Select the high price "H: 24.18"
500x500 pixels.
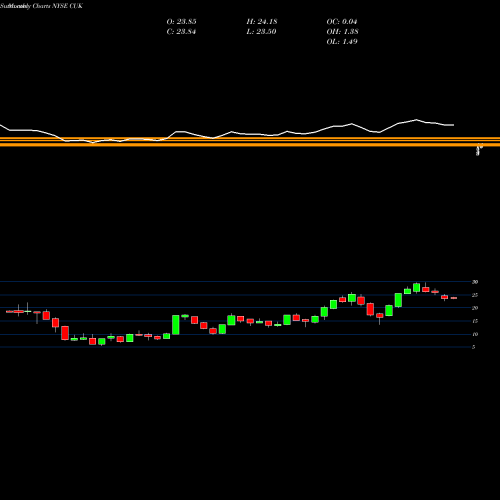click(x=262, y=22)
